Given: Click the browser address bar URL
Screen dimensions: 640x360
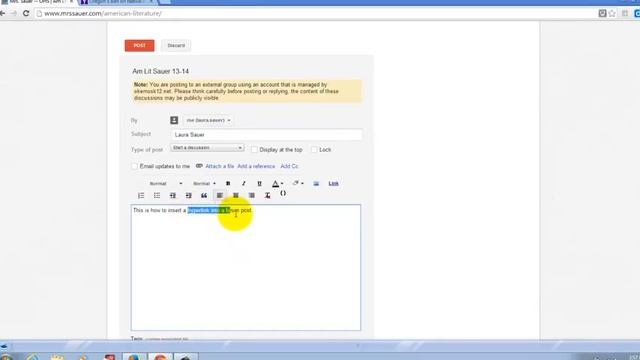Looking at the screenshot, I should (x=103, y=13).
